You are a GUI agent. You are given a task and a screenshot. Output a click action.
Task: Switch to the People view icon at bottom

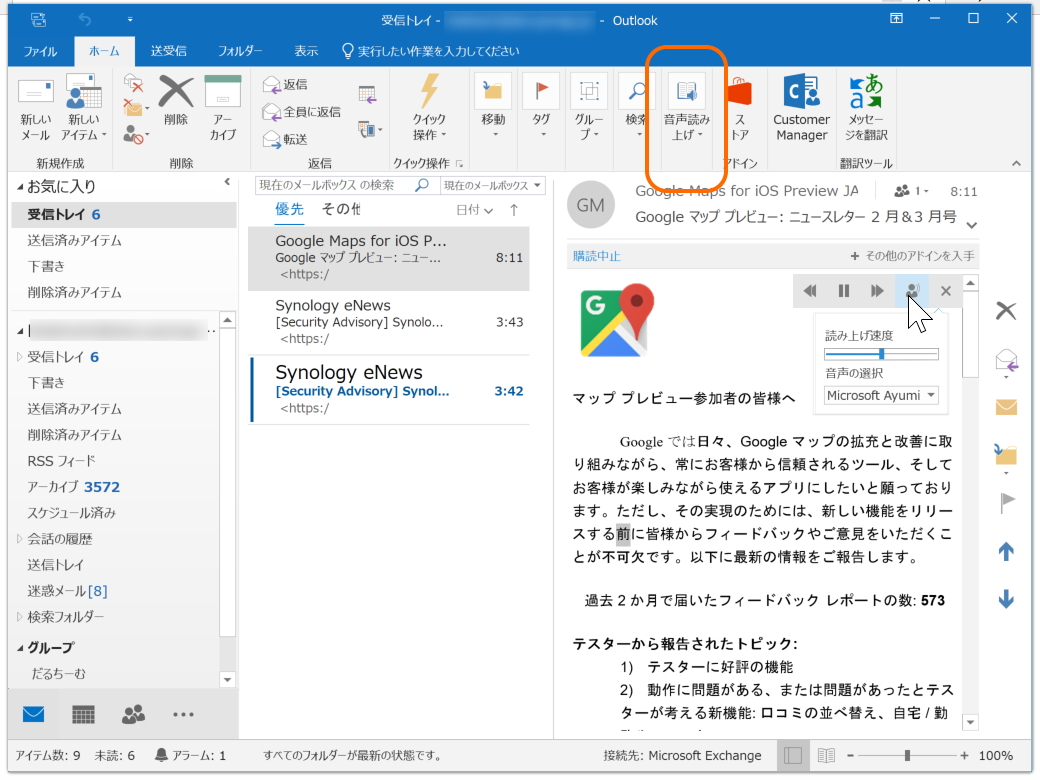tap(133, 714)
